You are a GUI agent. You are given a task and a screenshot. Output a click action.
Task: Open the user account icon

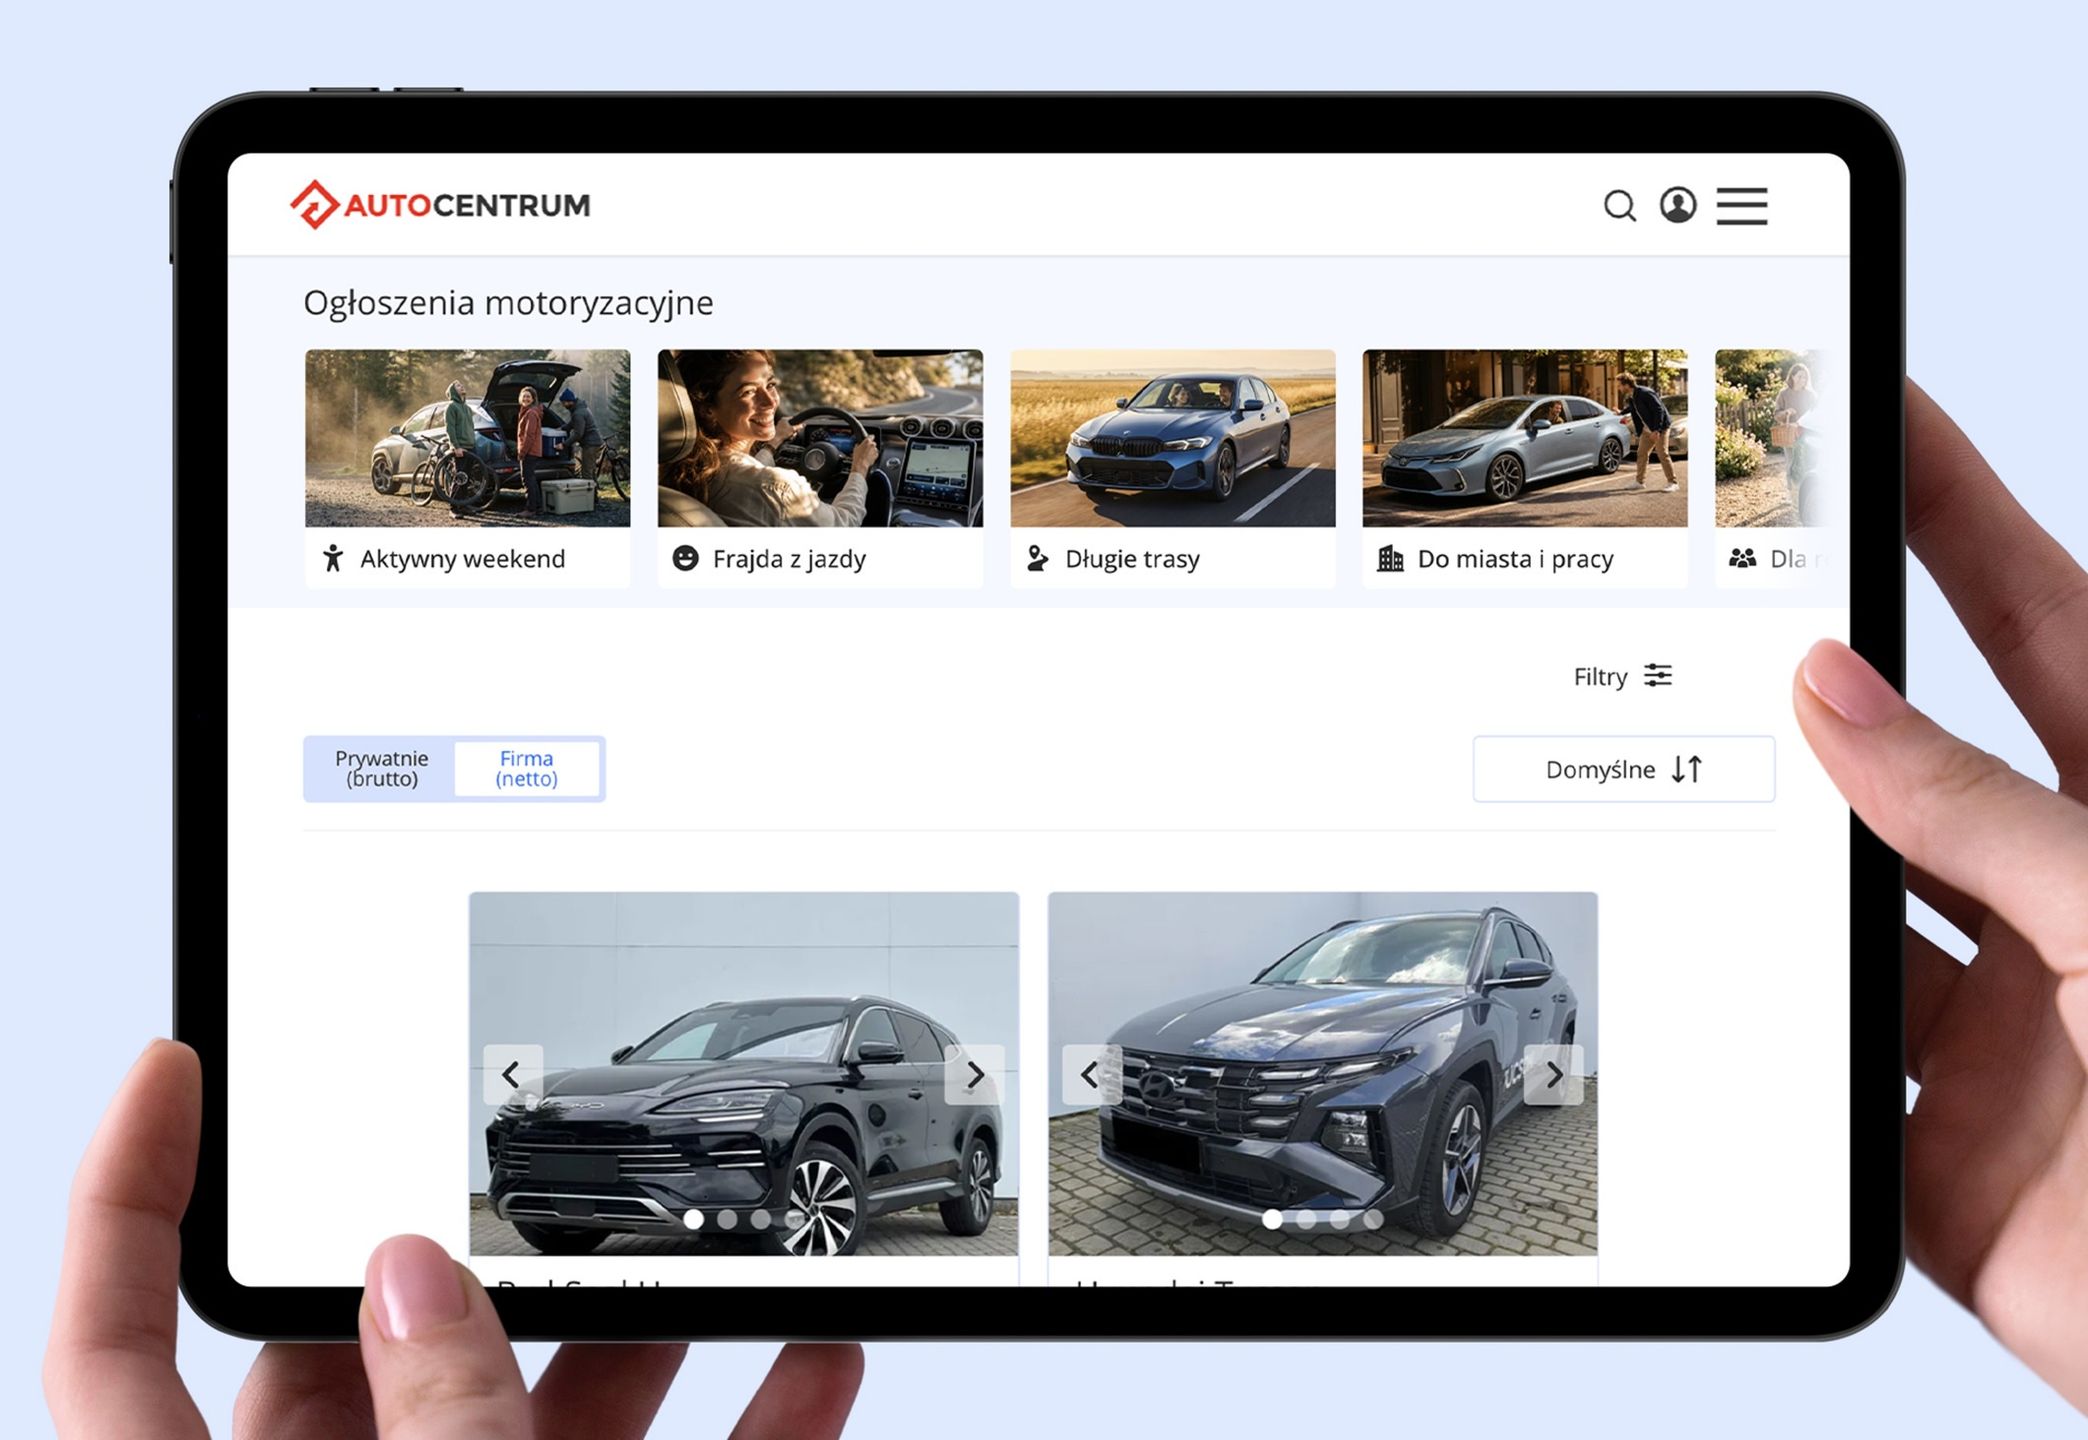1678,205
